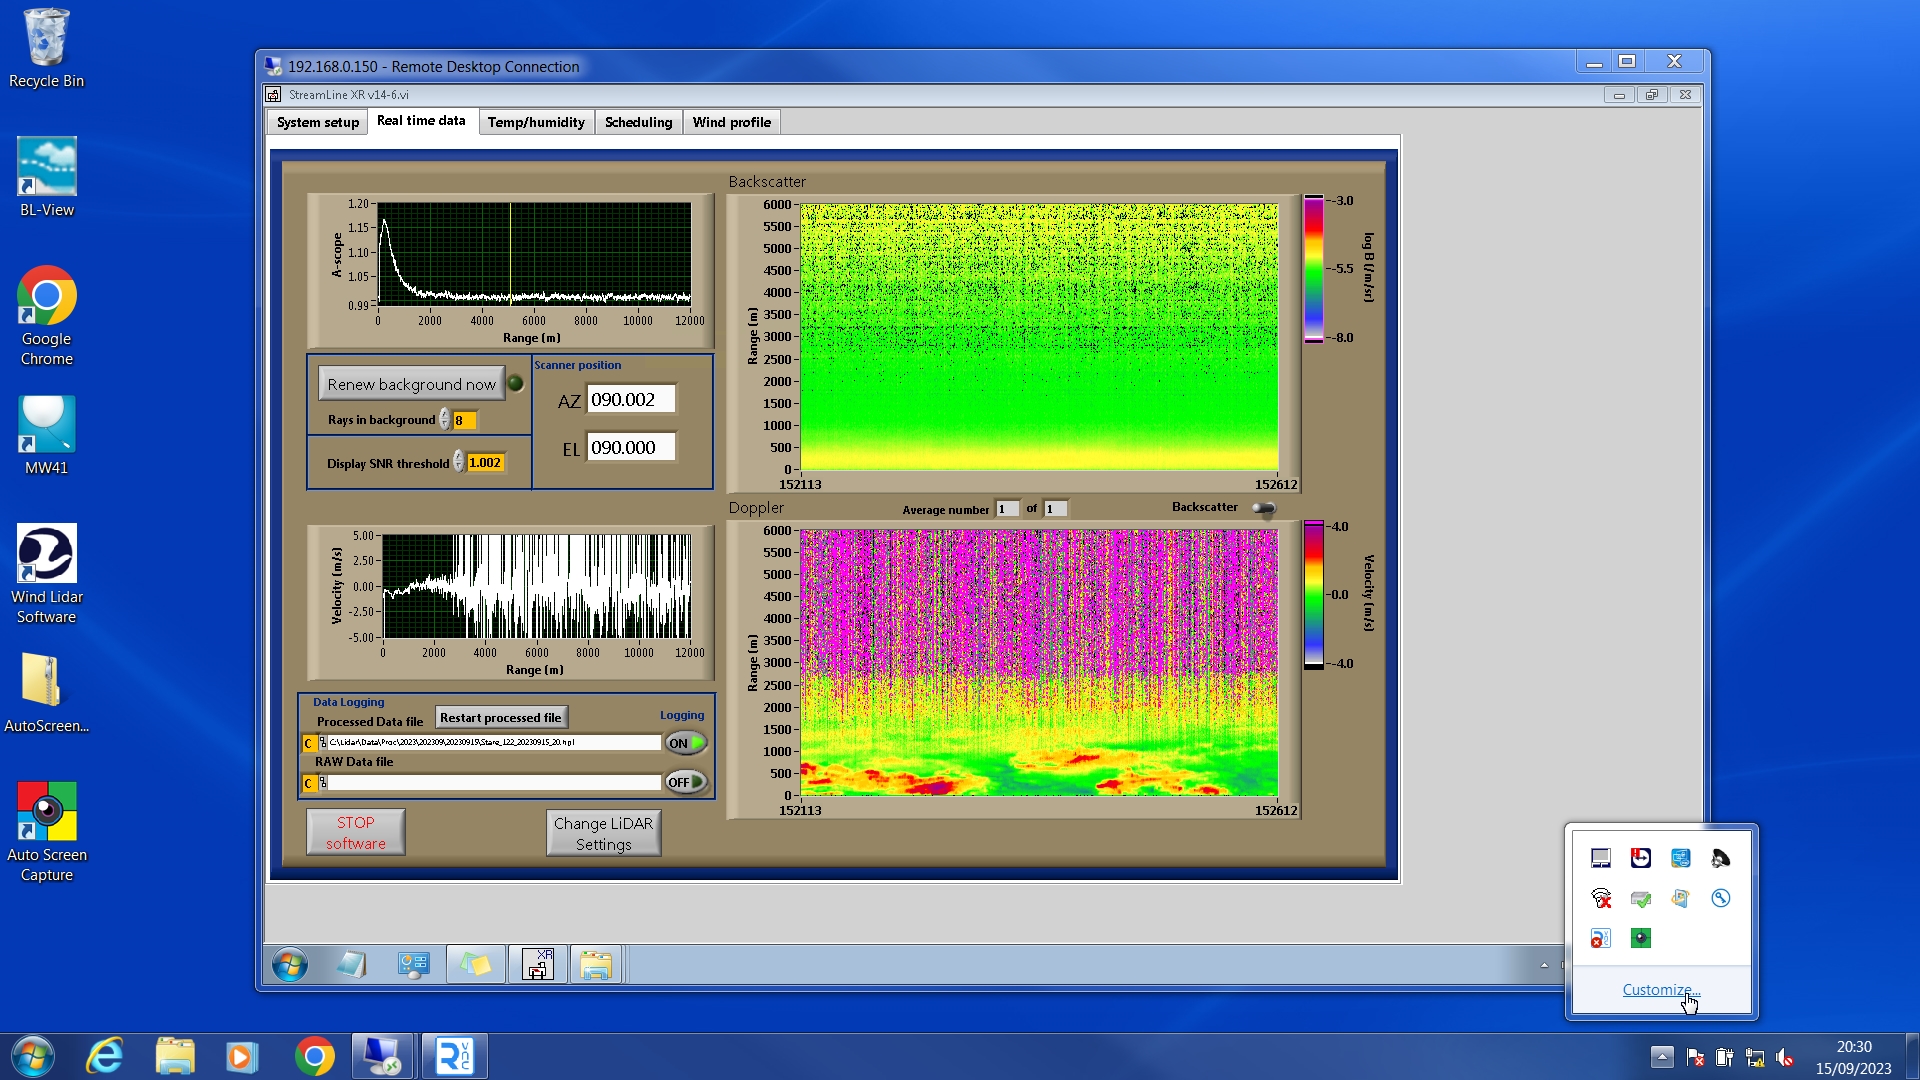Launch MW41 desktop shortcut
1920x1080 pixels.
click(x=46, y=425)
